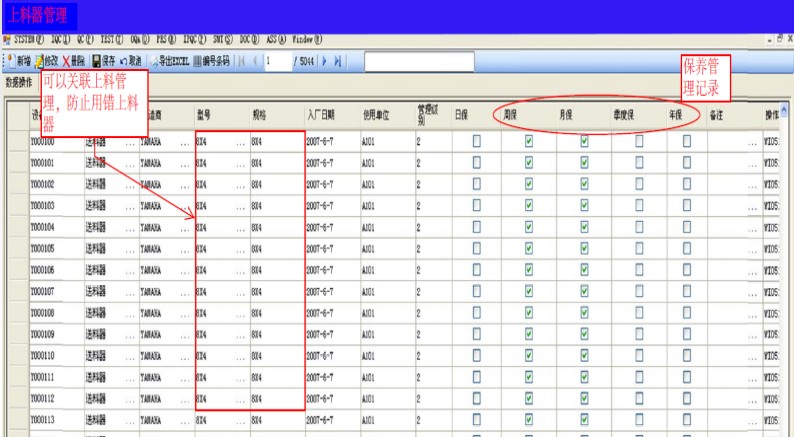The height and width of the screenshot is (437, 794).
Task: Uncheck 周保 checkbox for row T000102
Action: click(529, 184)
